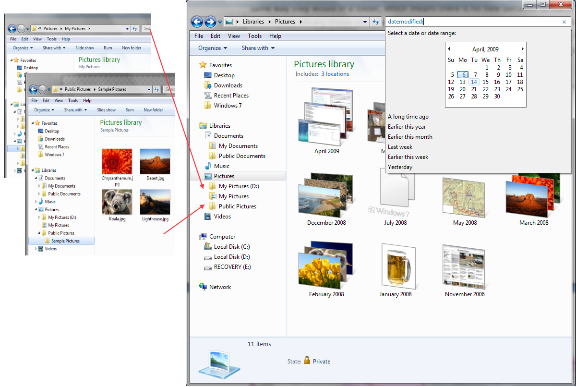The image size is (576, 387).
Task: Click the Forward button in main Explorer window
Action: coord(210,22)
